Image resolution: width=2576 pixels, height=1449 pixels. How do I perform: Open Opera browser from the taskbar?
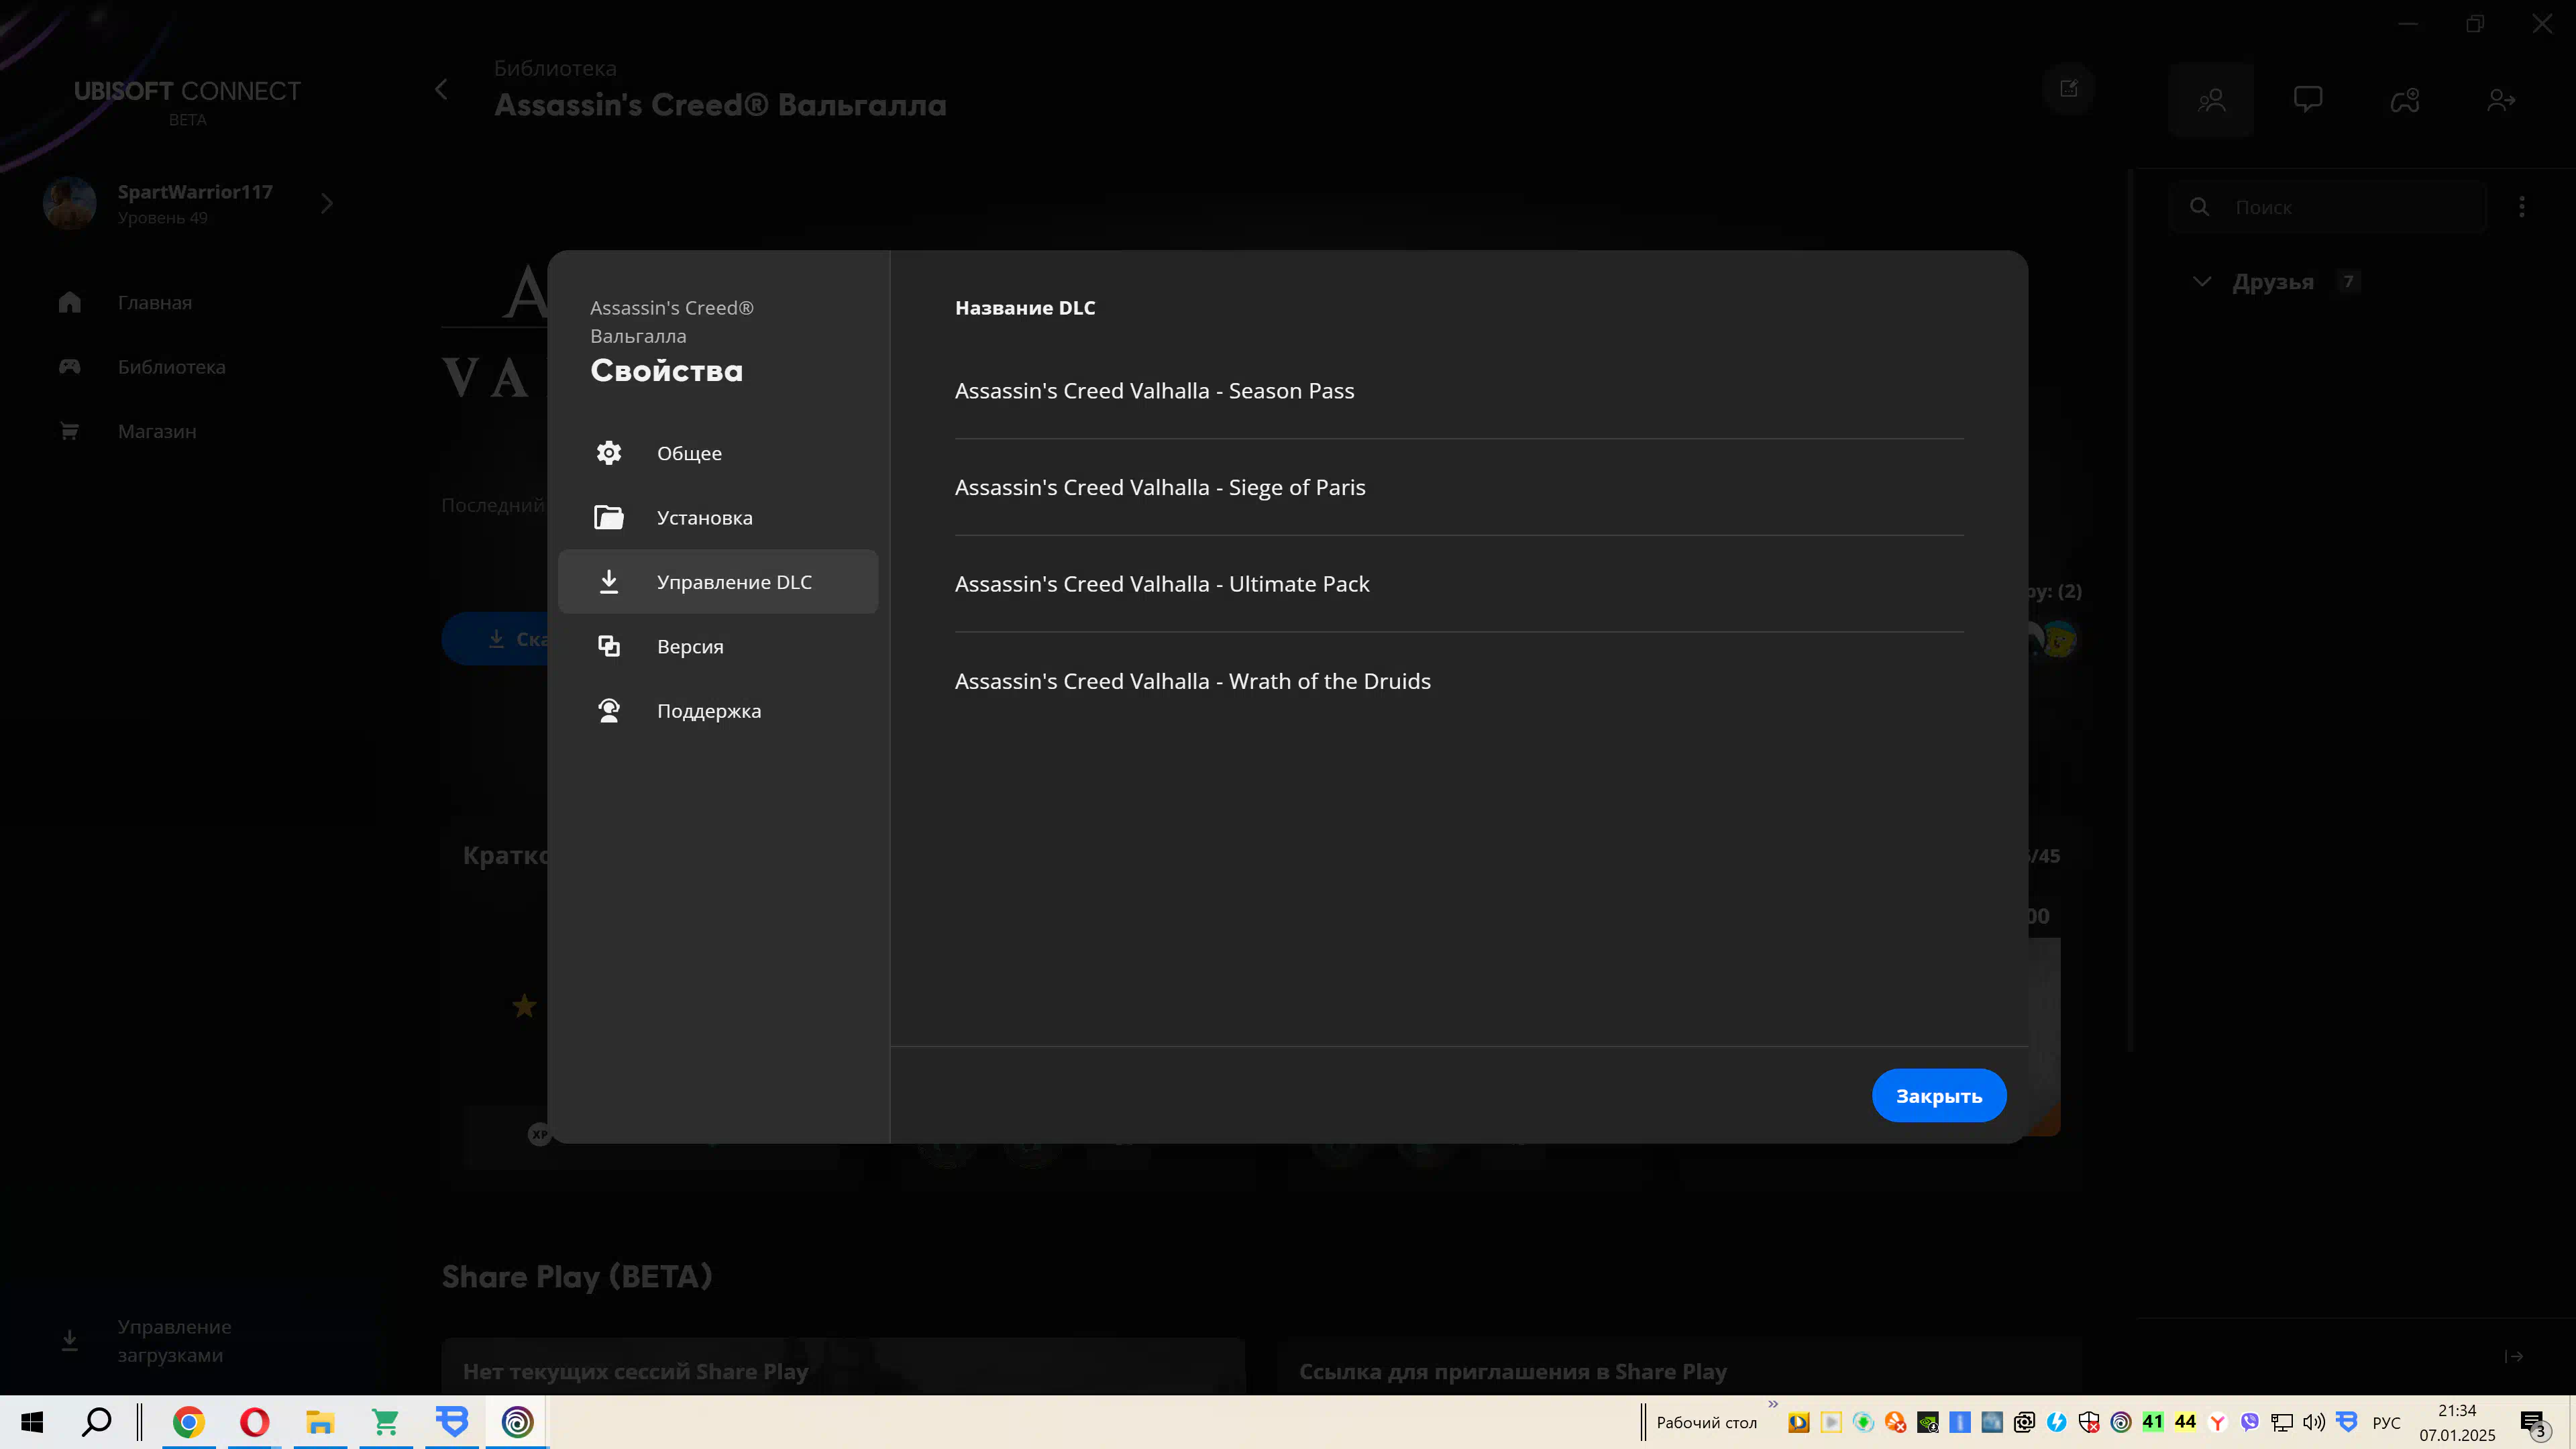[x=254, y=1422]
